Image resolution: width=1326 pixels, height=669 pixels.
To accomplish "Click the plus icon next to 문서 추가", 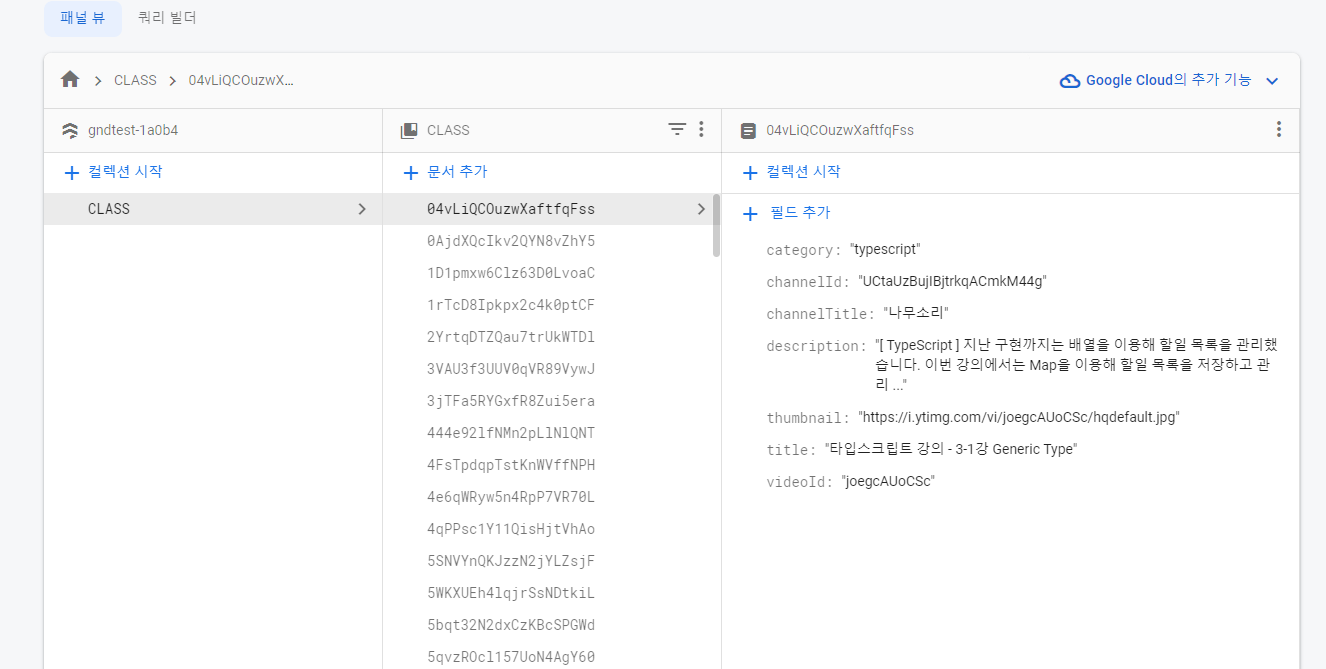I will (410, 172).
